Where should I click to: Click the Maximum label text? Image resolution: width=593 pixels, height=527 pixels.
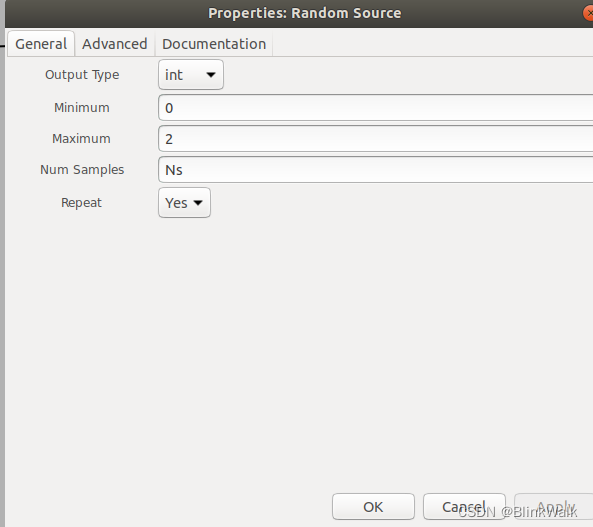point(81,138)
